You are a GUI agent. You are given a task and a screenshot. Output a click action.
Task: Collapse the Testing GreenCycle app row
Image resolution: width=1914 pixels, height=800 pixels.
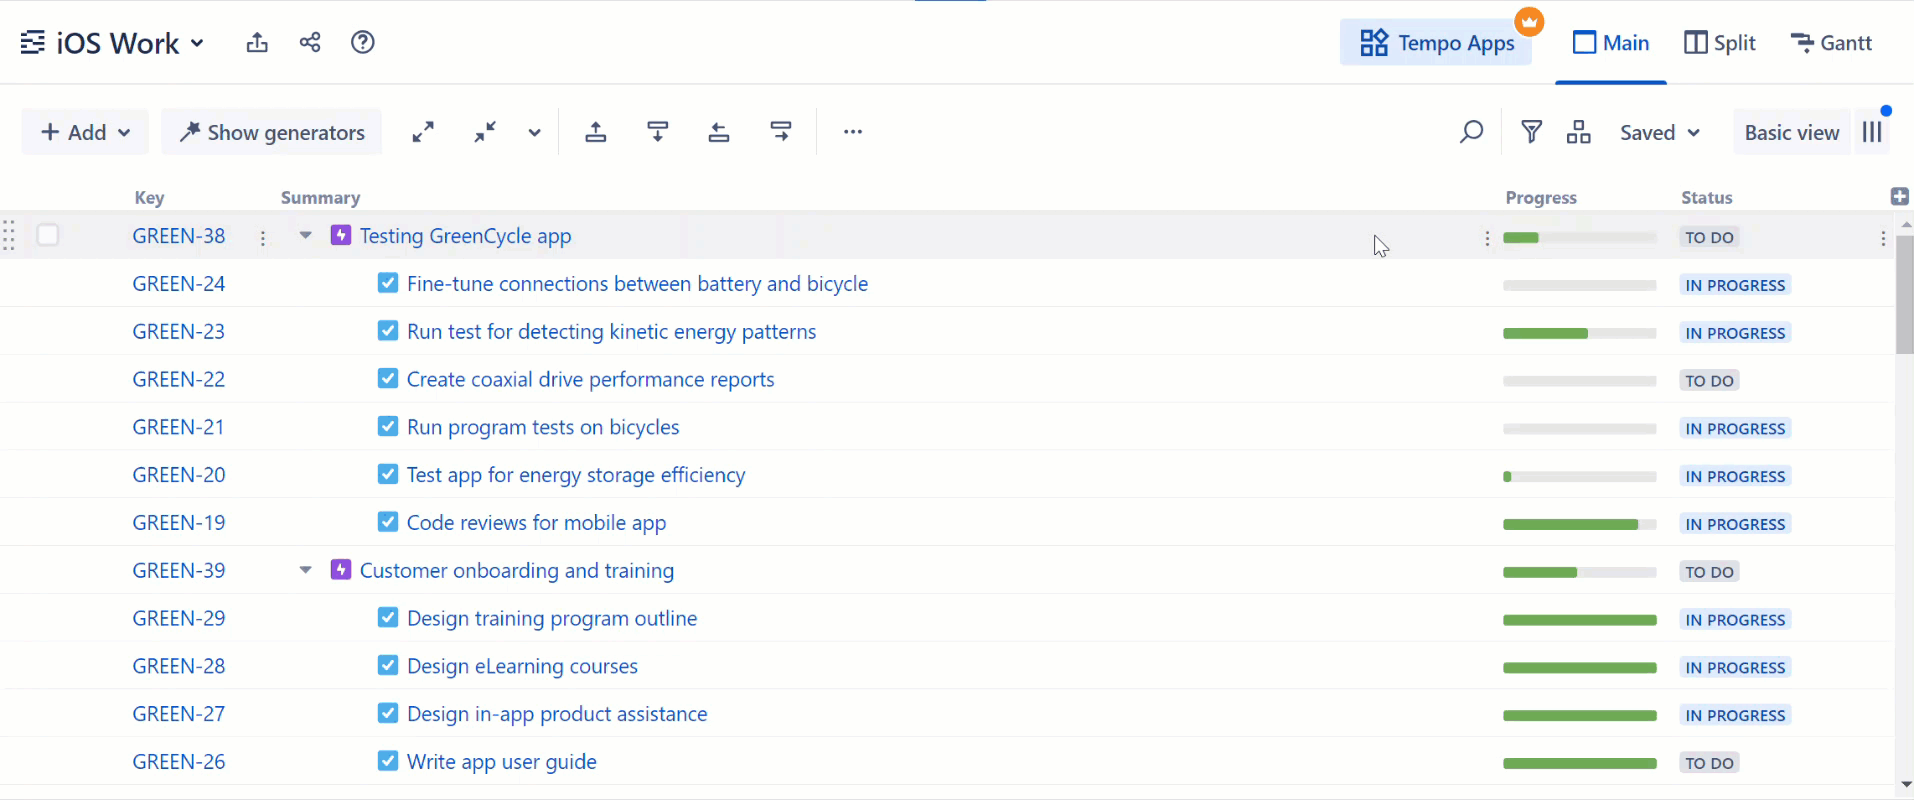[306, 236]
